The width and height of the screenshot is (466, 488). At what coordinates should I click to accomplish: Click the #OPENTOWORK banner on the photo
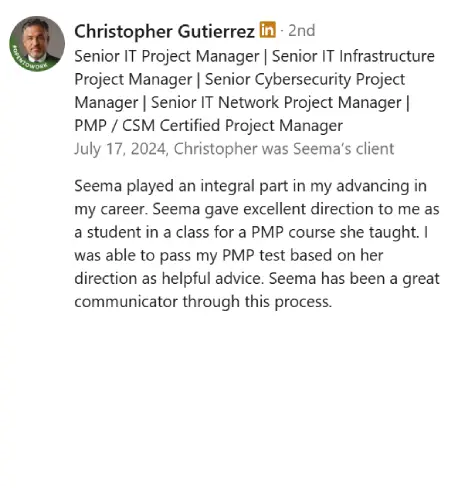pos(29,61)
